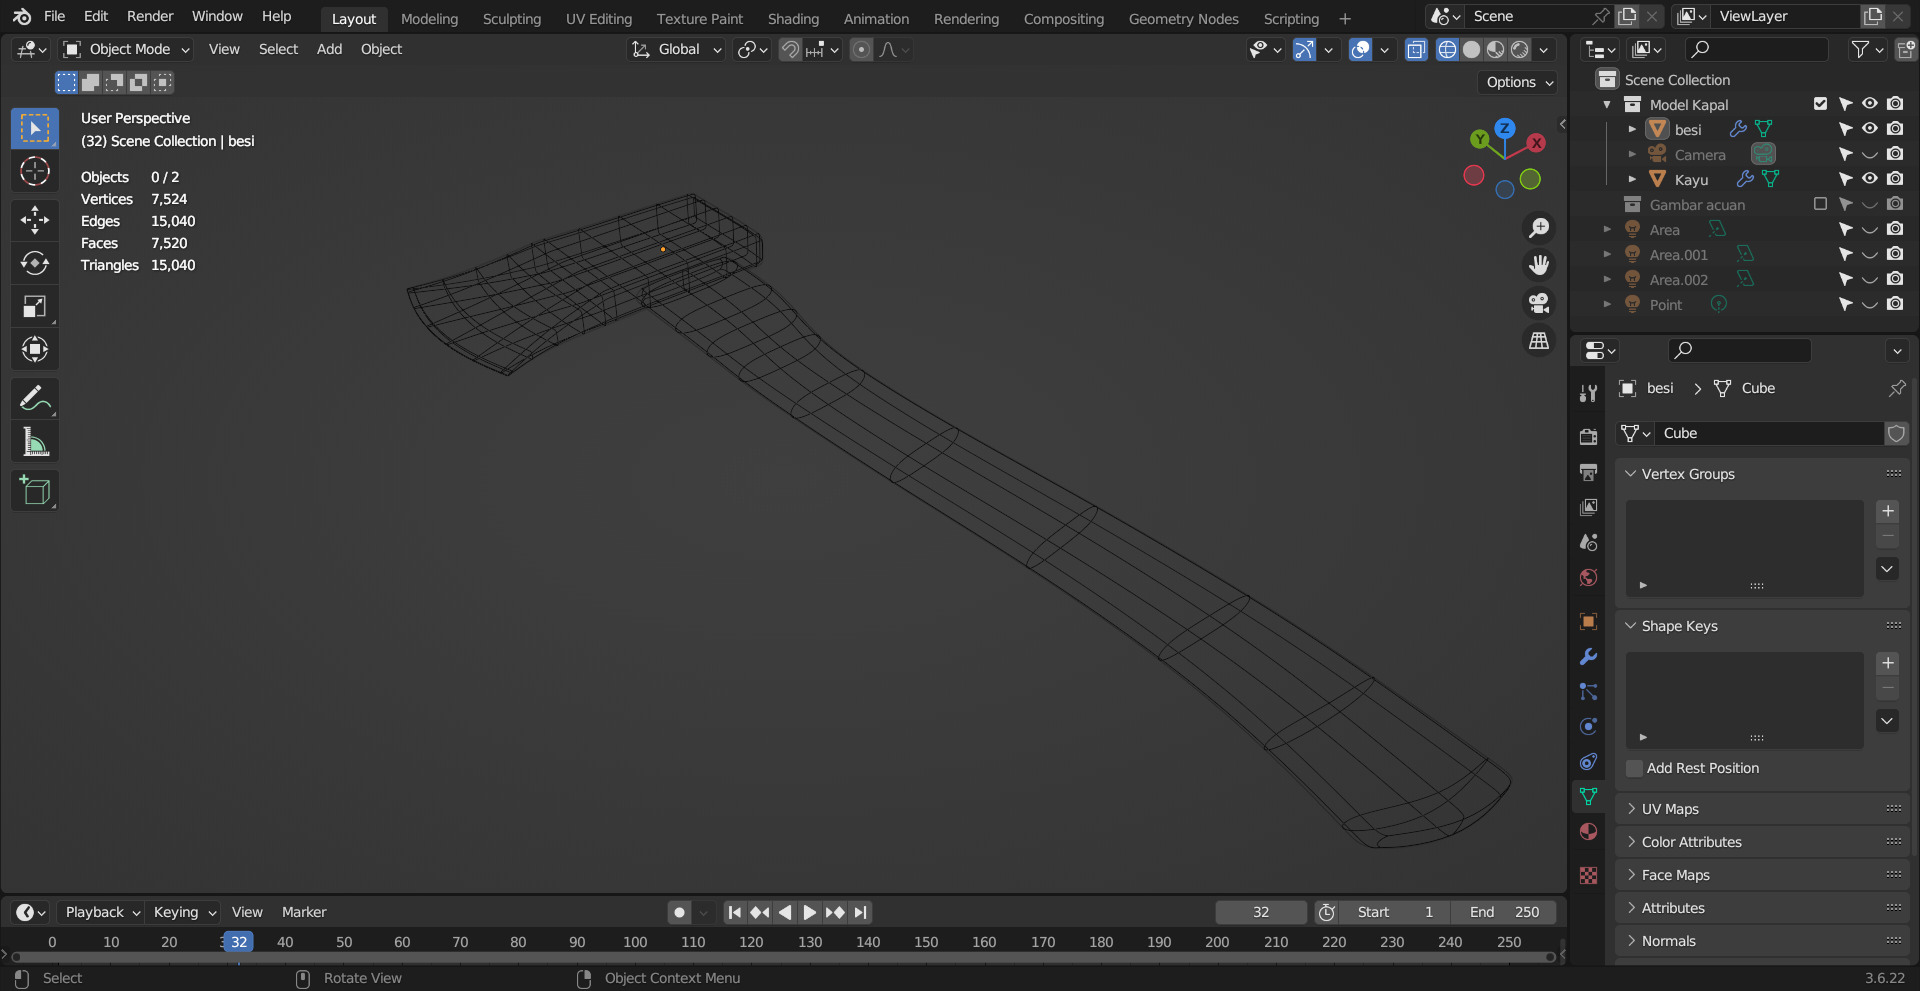Click the zoom view magnifier icon

1539,228
